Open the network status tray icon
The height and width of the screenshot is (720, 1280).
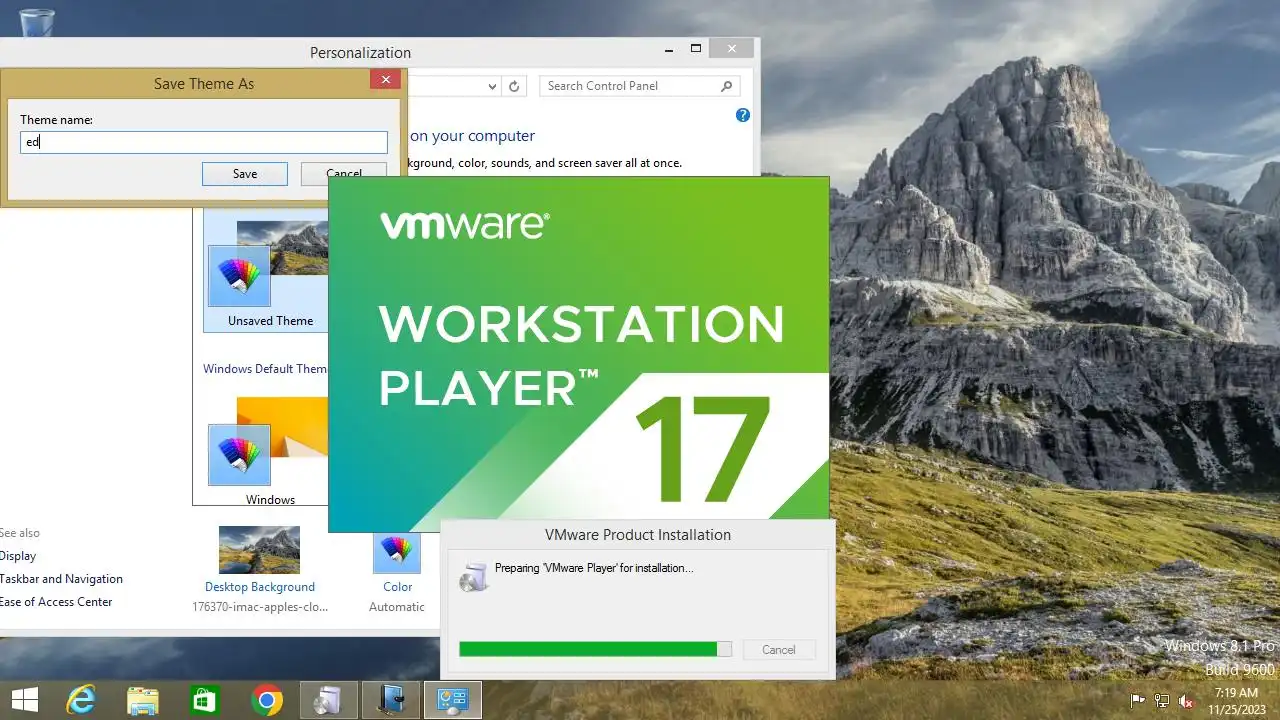[x=1162, y=700]
